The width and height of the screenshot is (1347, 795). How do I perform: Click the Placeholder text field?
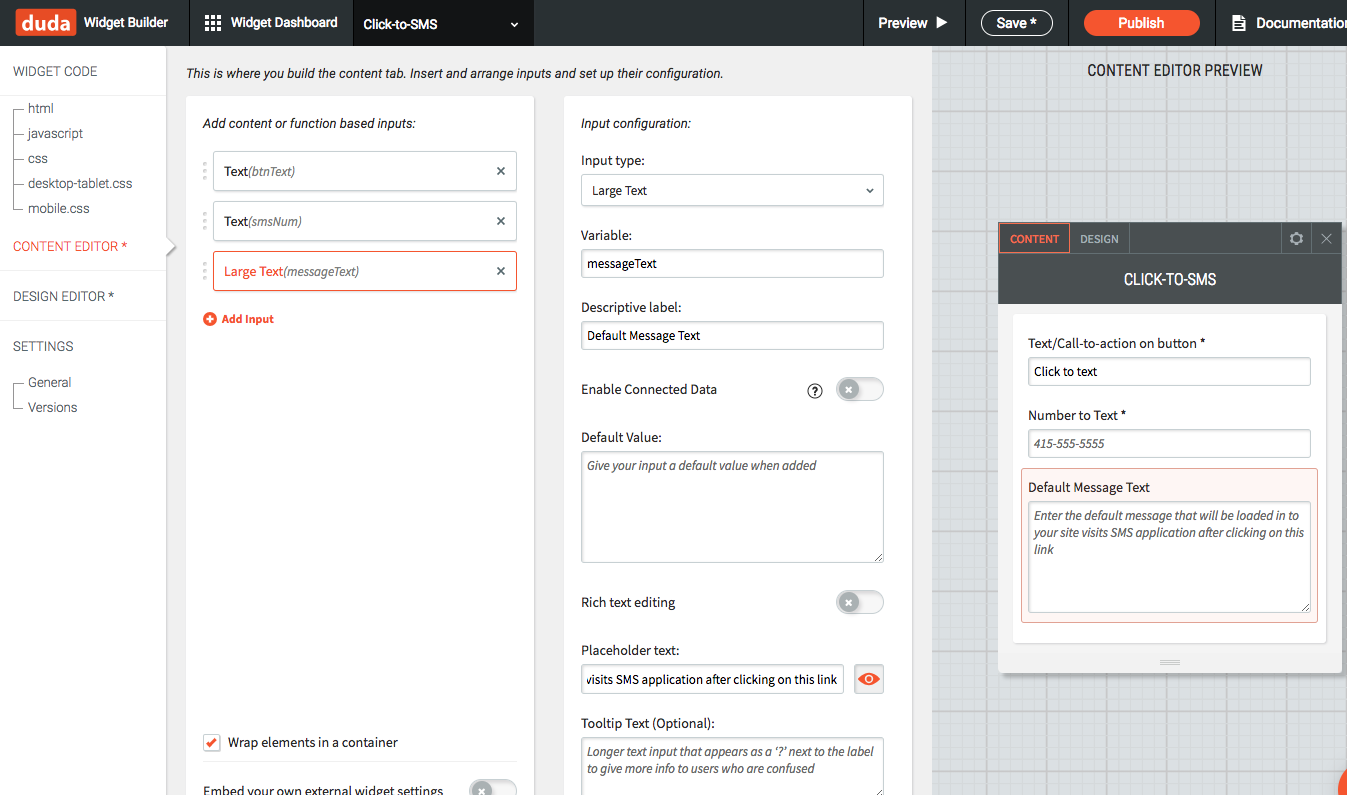(712, 679)
